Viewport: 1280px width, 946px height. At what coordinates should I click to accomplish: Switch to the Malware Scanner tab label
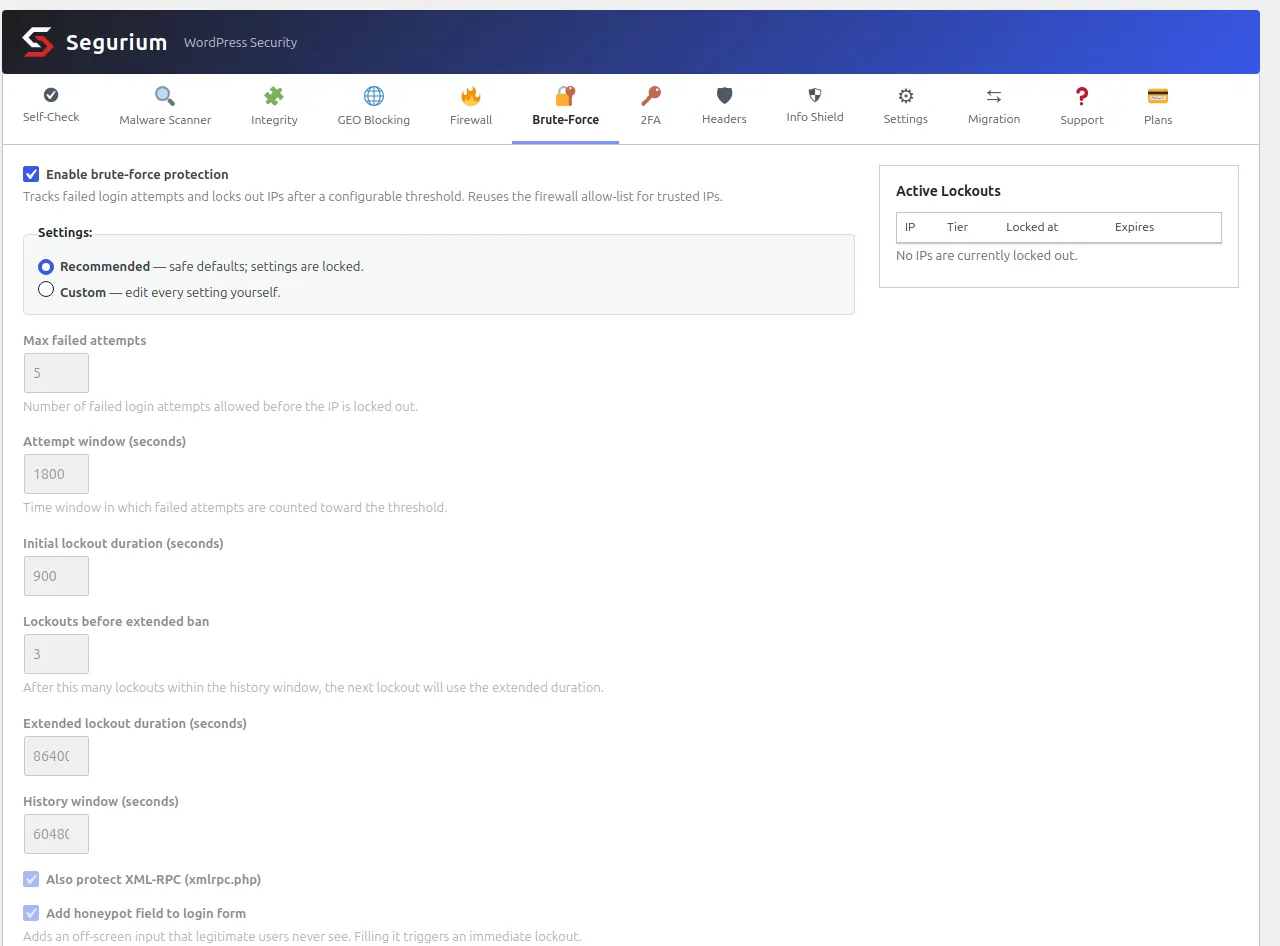(165, 120)
